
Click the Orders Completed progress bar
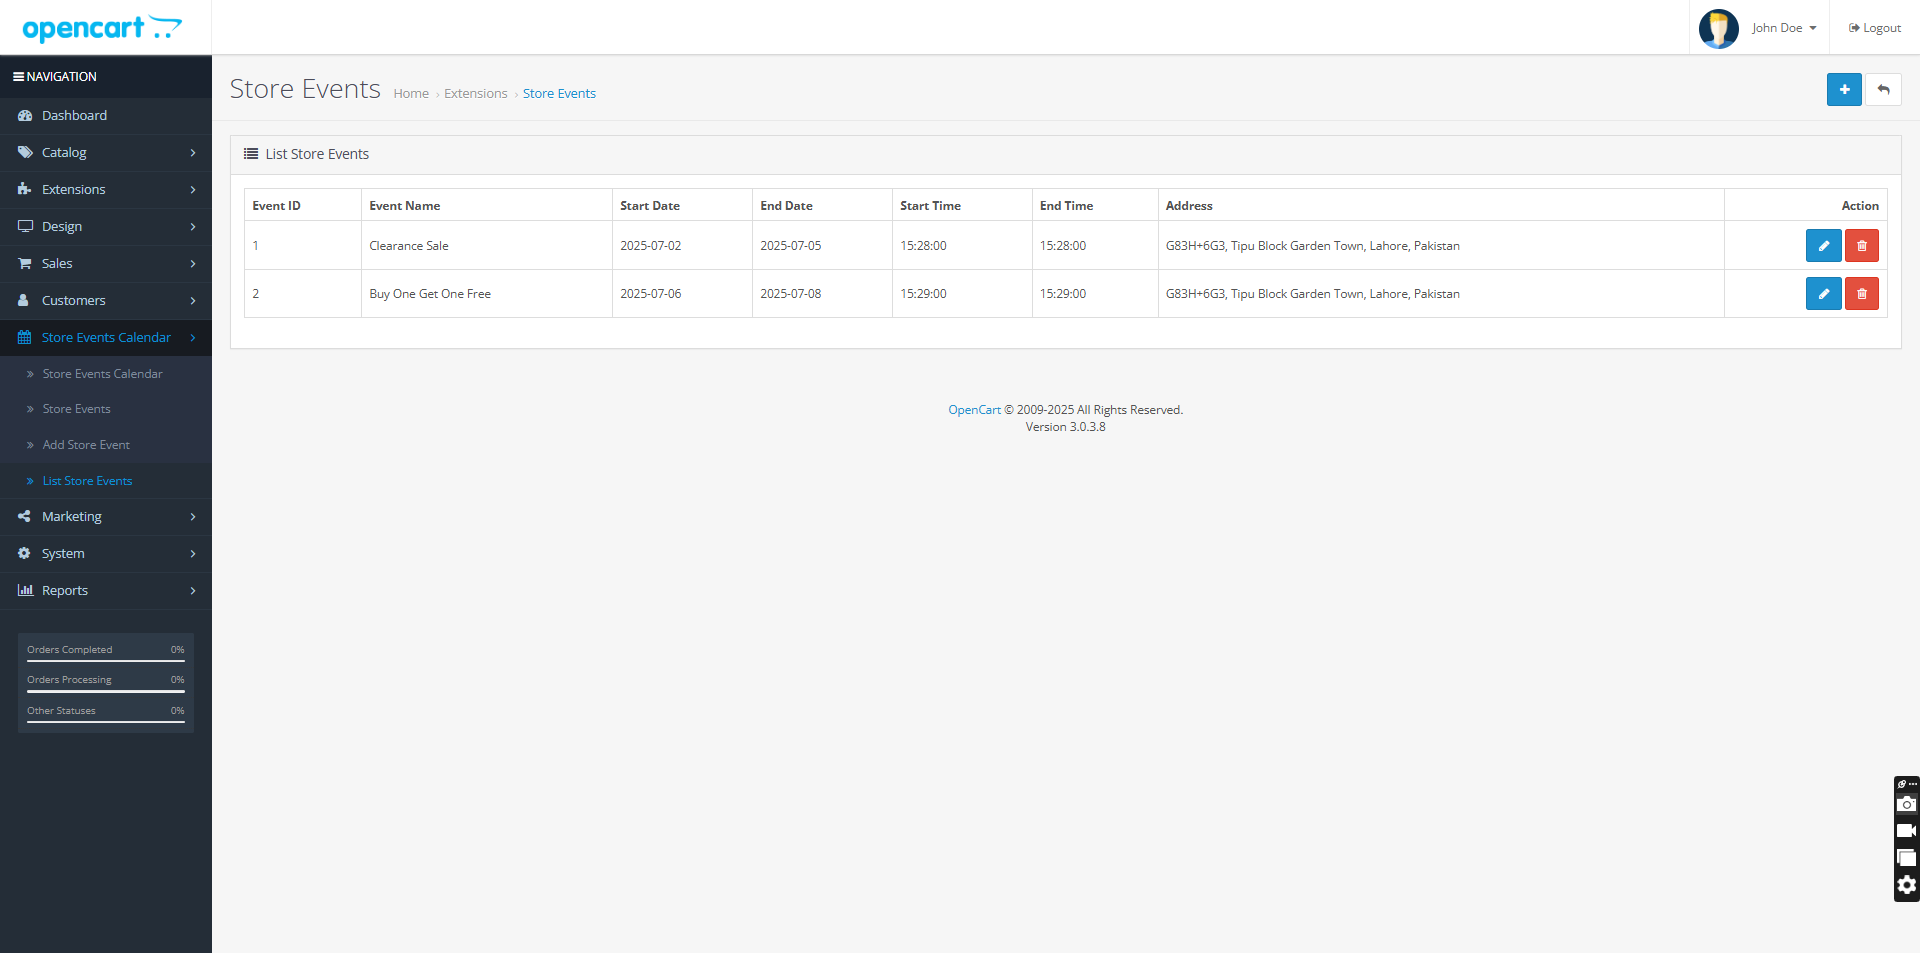coord(105,660)
